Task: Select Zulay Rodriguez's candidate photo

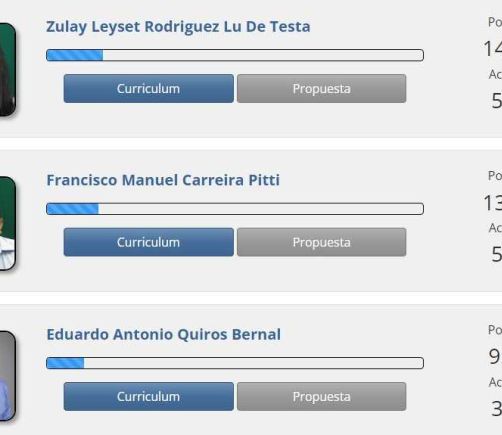Action: 7,70
